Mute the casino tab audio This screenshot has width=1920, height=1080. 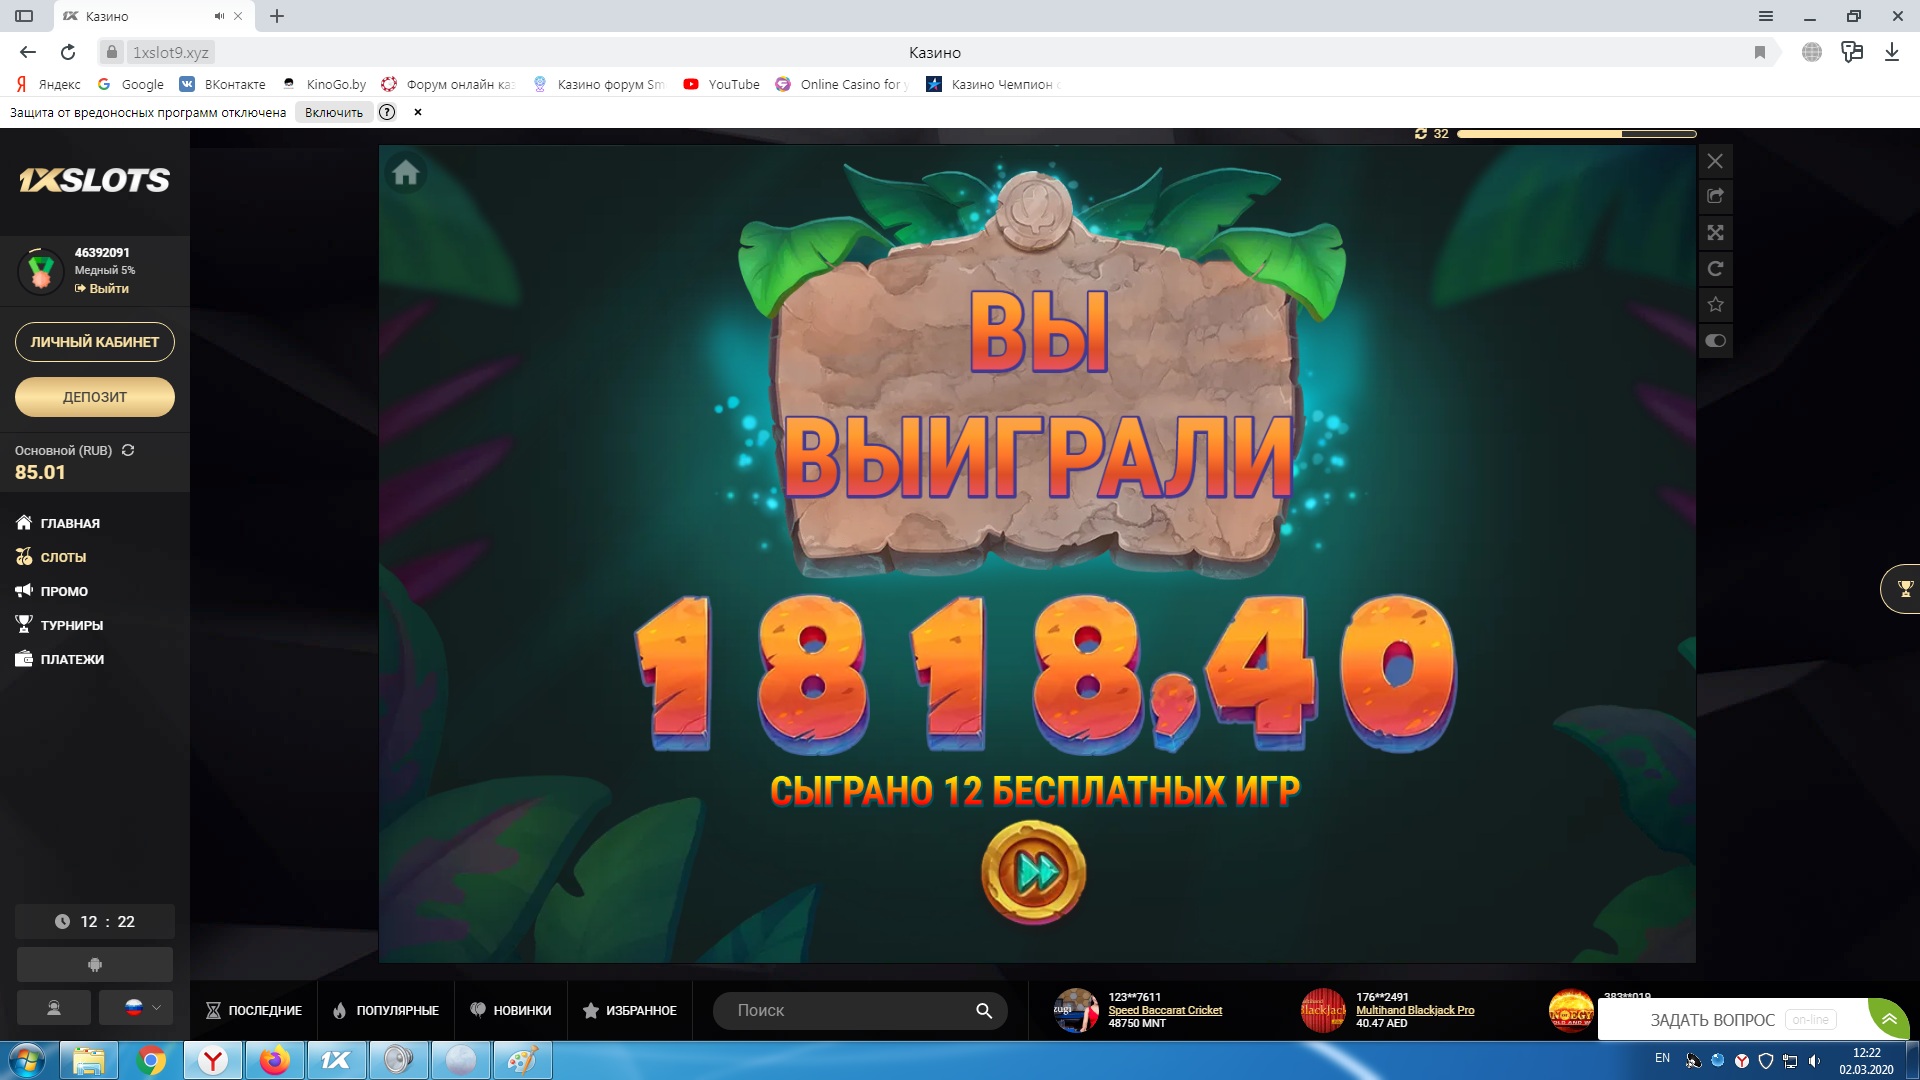(x=218, y=16)
